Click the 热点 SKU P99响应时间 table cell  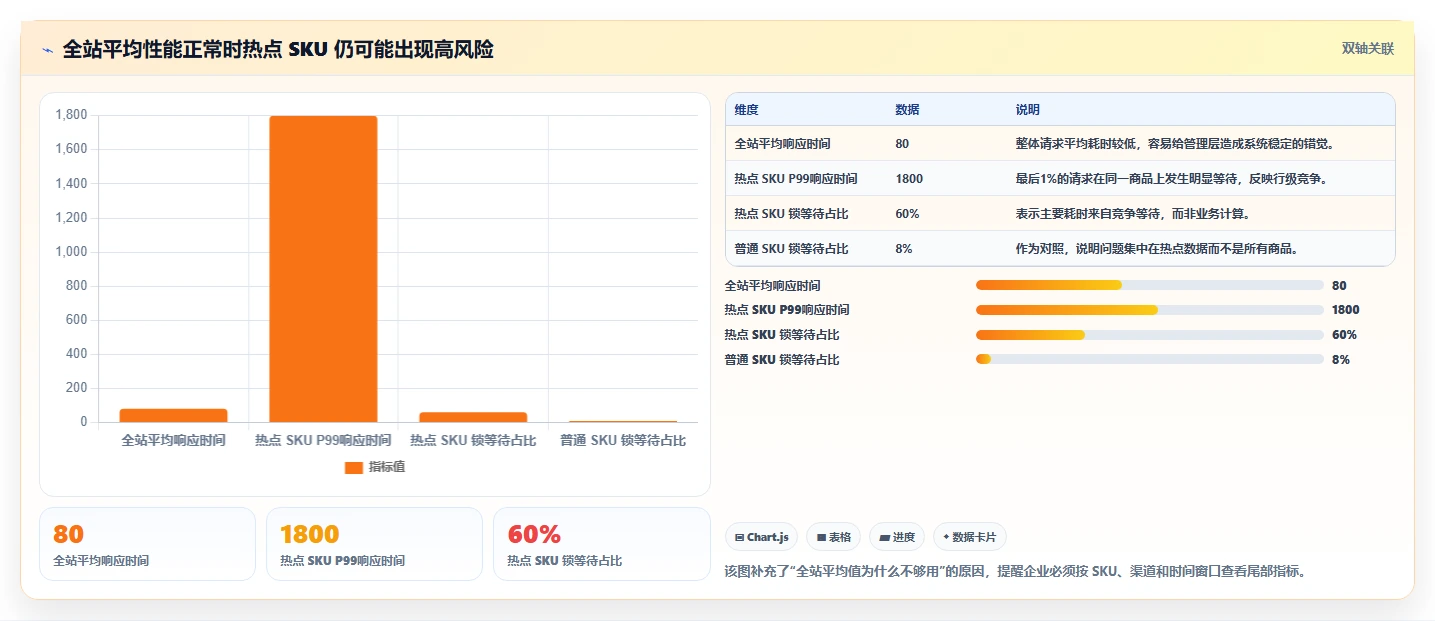click(x=796, y=179)
